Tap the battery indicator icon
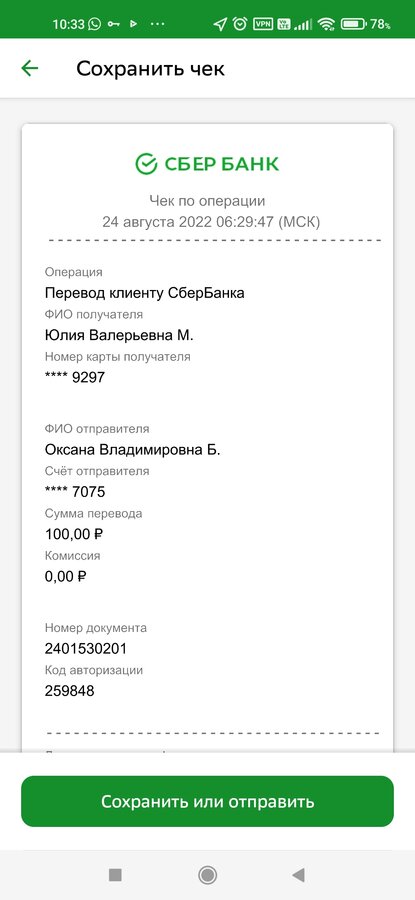This screenshot has width=415, height=900. click(x=353, y=24)
